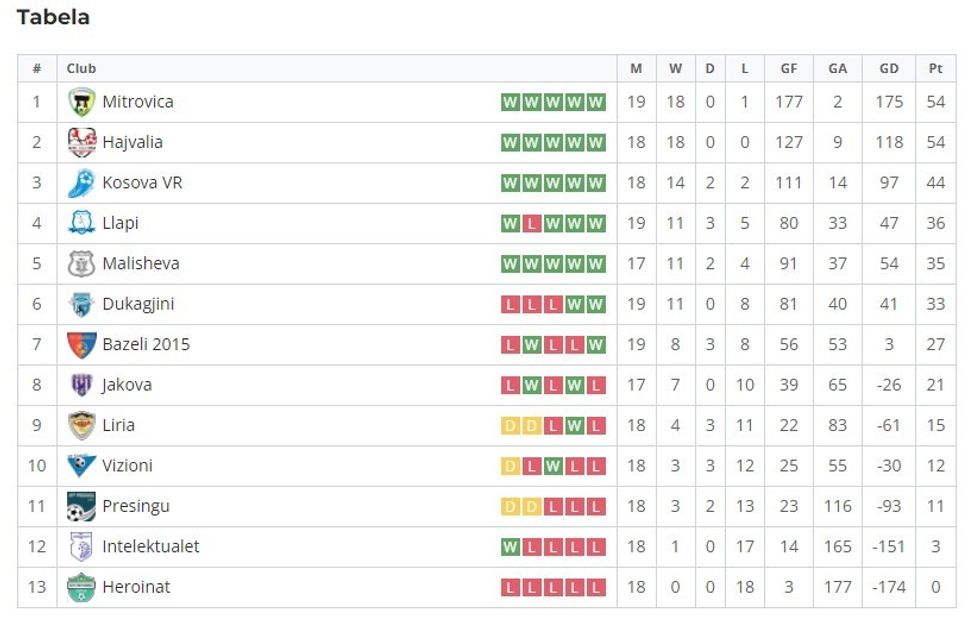
Task: Click Llapi's red L form badge
Action: 532,224
